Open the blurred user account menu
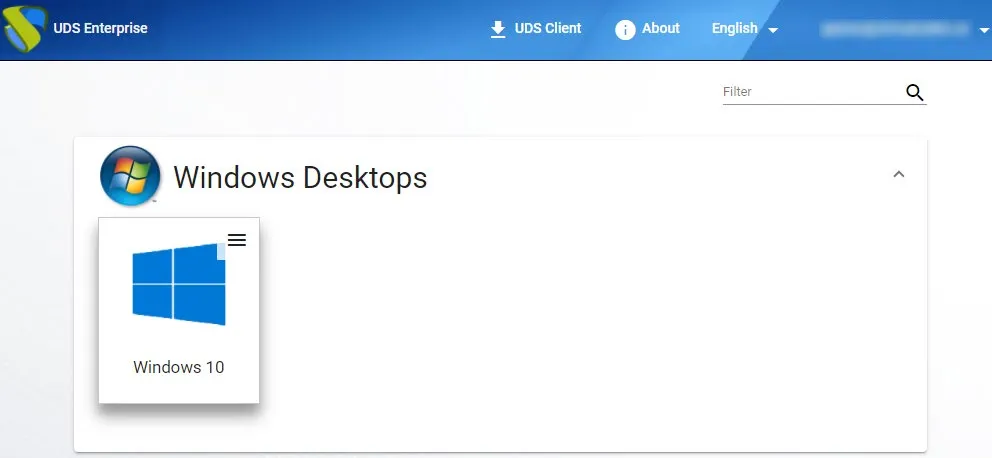This screenshot has height=458, width=992. pyautogui.click(x=904, y=29)
